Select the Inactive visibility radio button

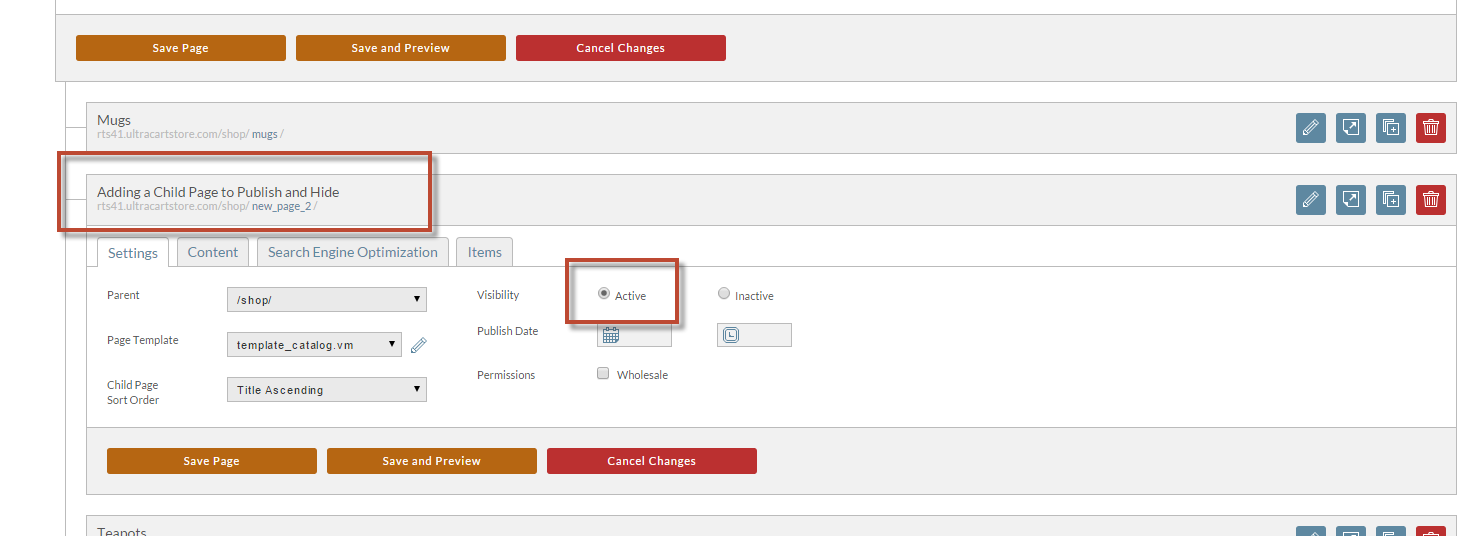tap(724, 294)
